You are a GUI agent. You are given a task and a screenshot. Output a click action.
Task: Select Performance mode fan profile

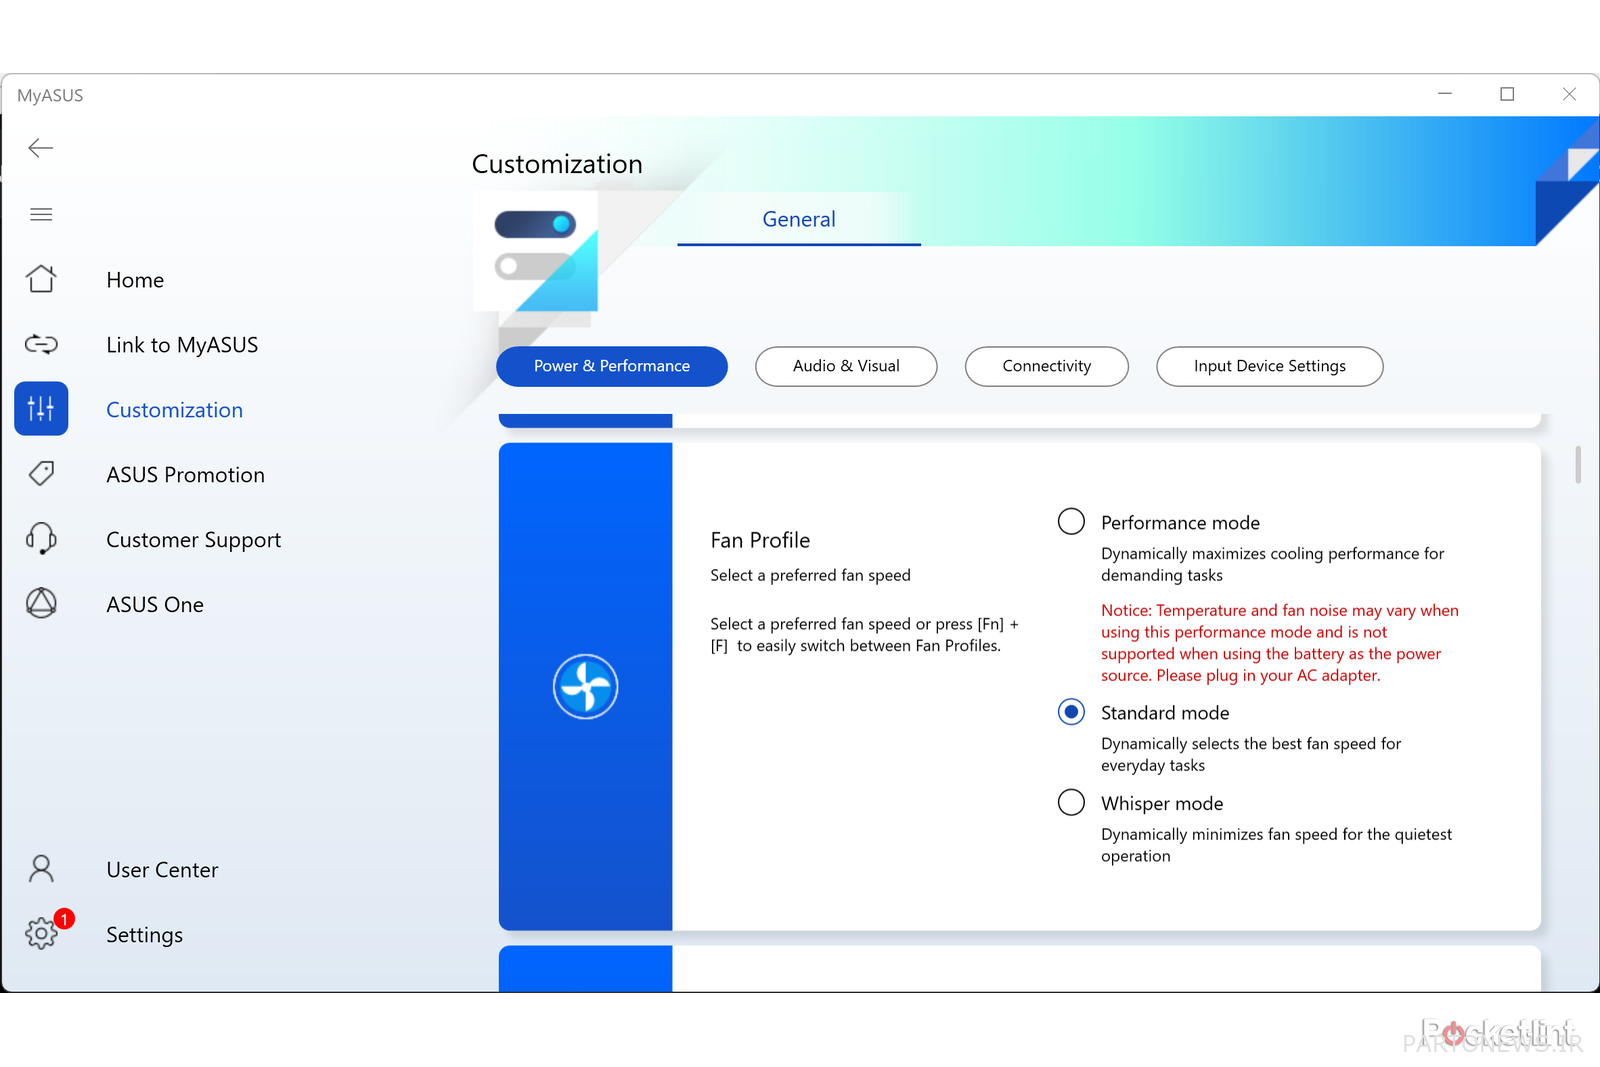point(1071,521)
